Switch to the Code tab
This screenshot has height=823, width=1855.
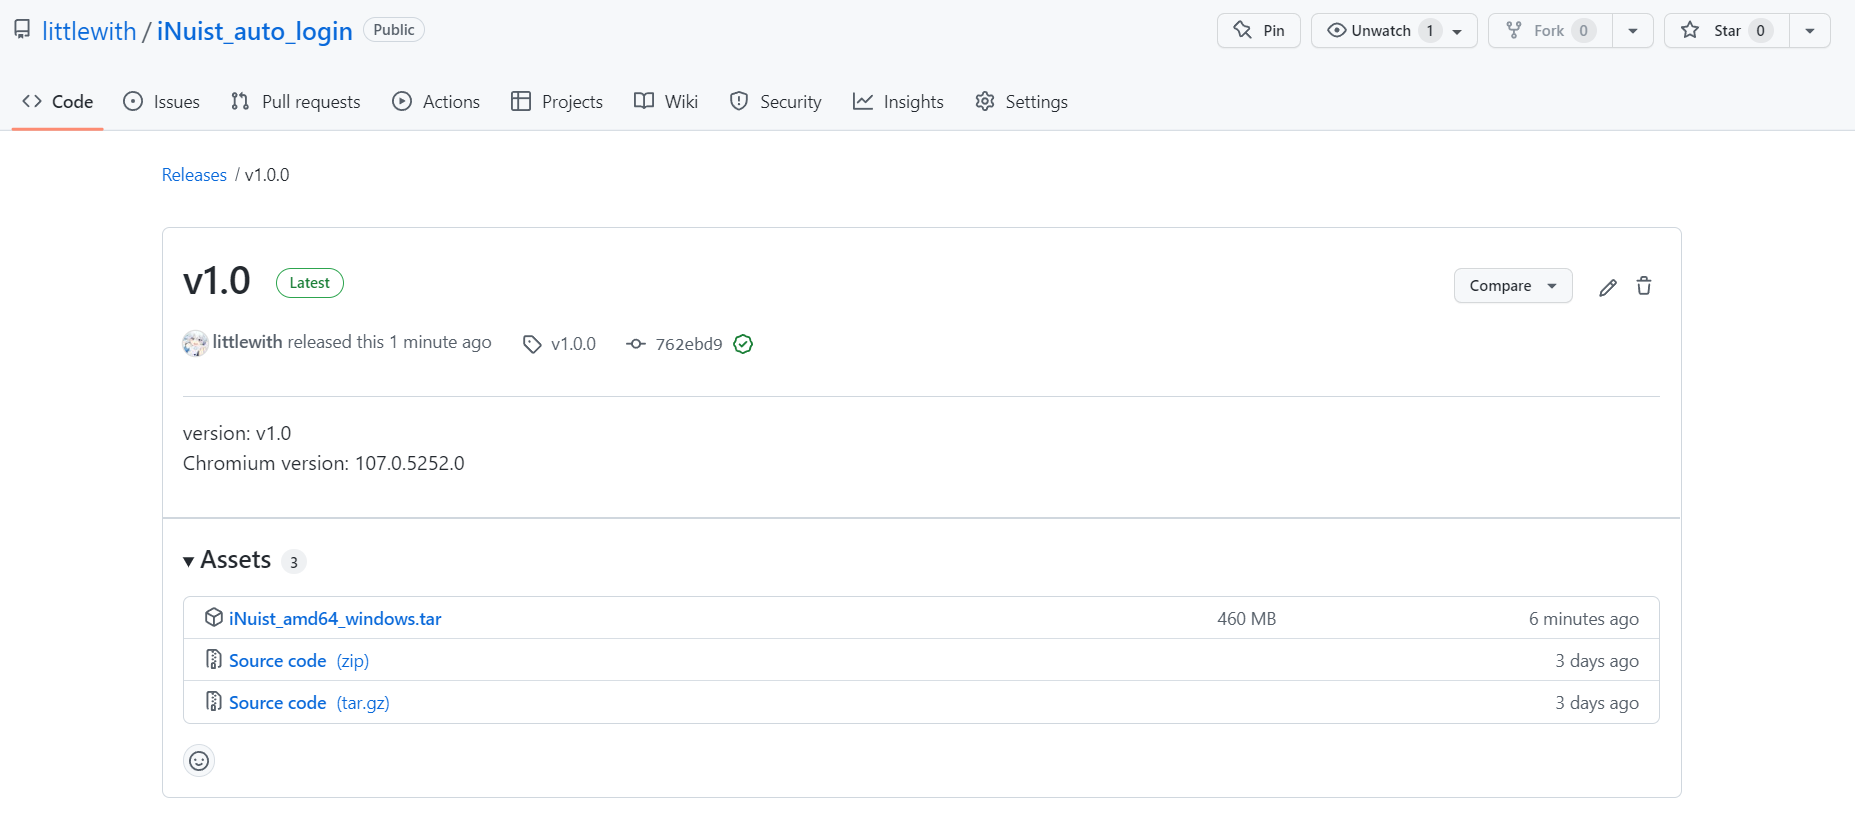tap(58, 102)
